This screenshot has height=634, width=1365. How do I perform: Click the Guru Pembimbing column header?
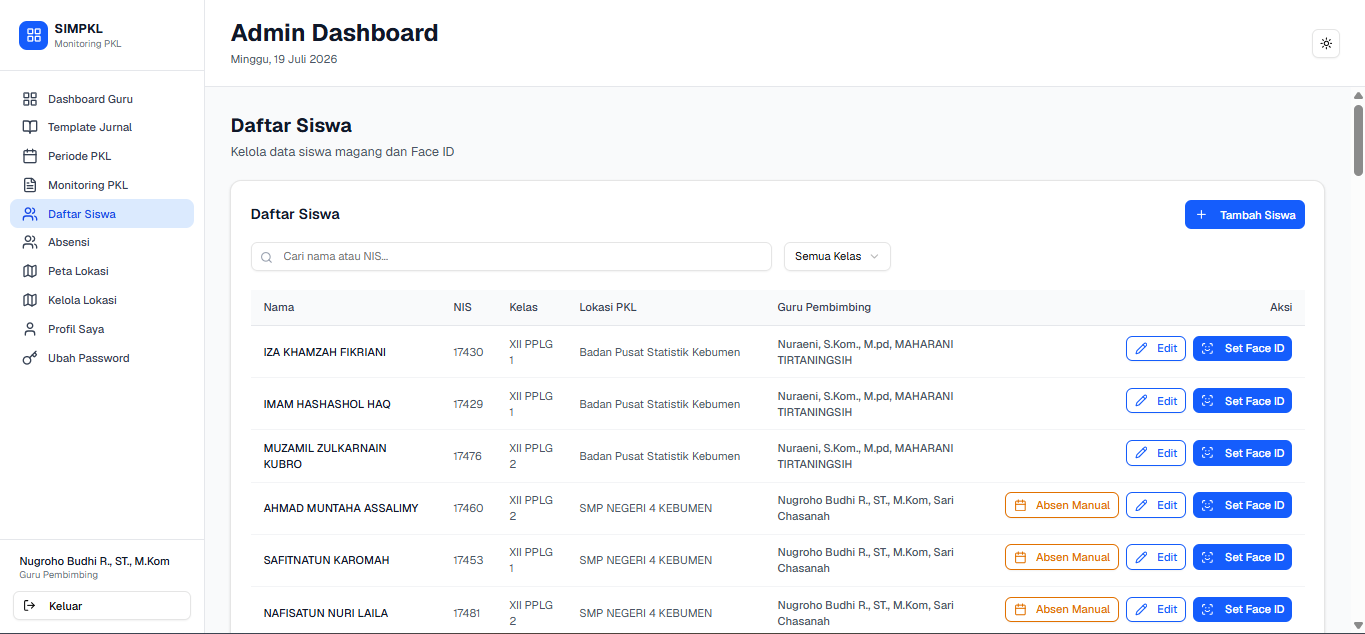click(x=824, y=307)
